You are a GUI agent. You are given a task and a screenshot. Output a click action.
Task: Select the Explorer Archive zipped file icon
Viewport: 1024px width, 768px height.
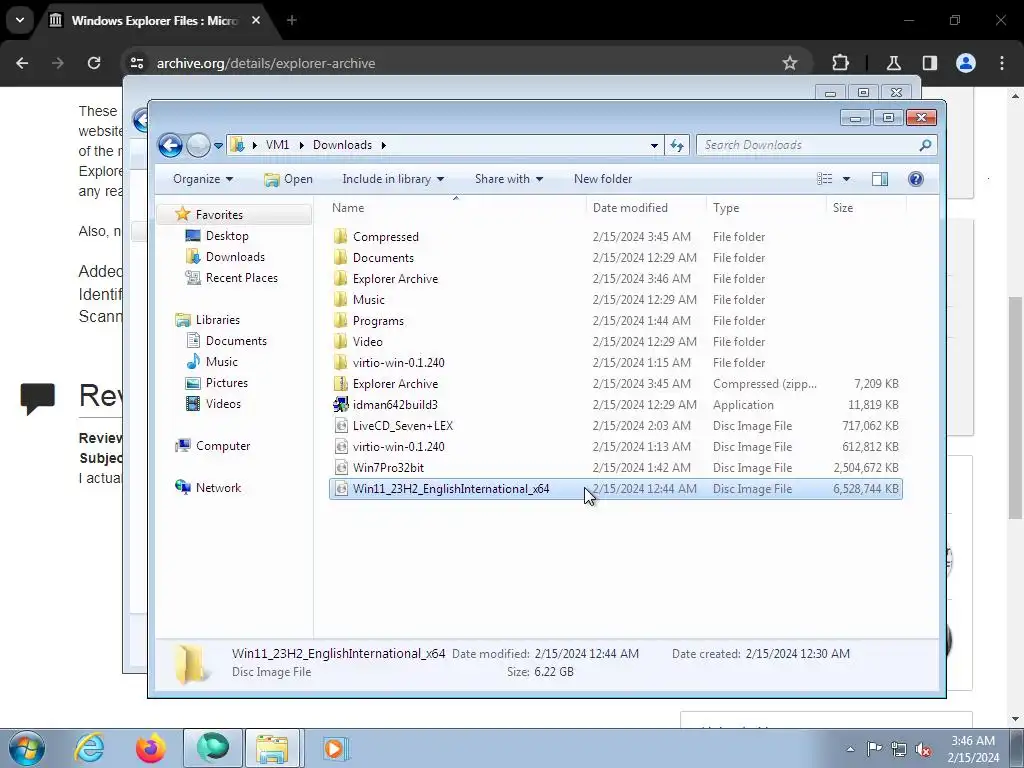click(x=340, y=383)
